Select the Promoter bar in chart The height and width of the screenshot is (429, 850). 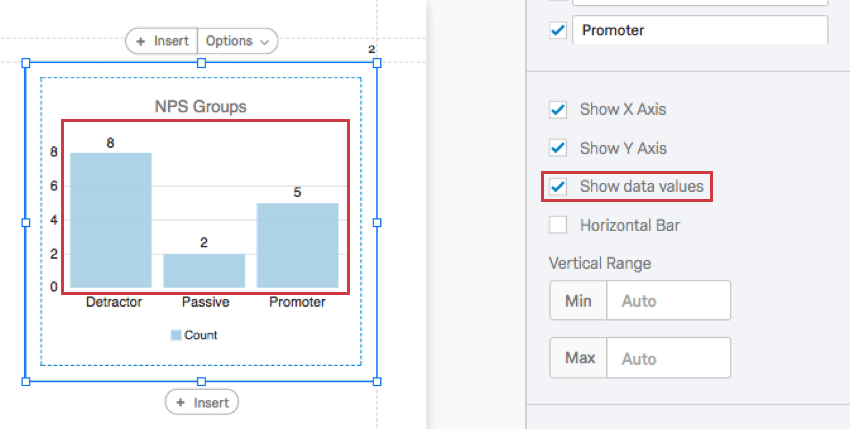[x=297, y=245]
